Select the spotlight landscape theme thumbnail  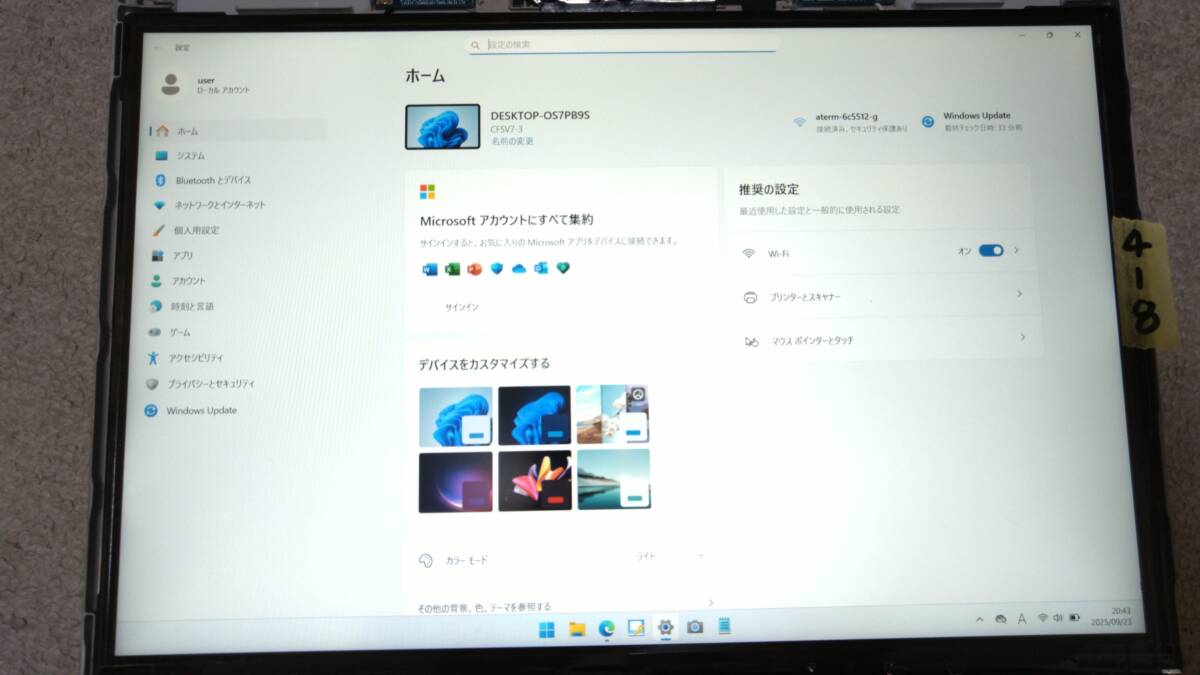coord(613,415)
